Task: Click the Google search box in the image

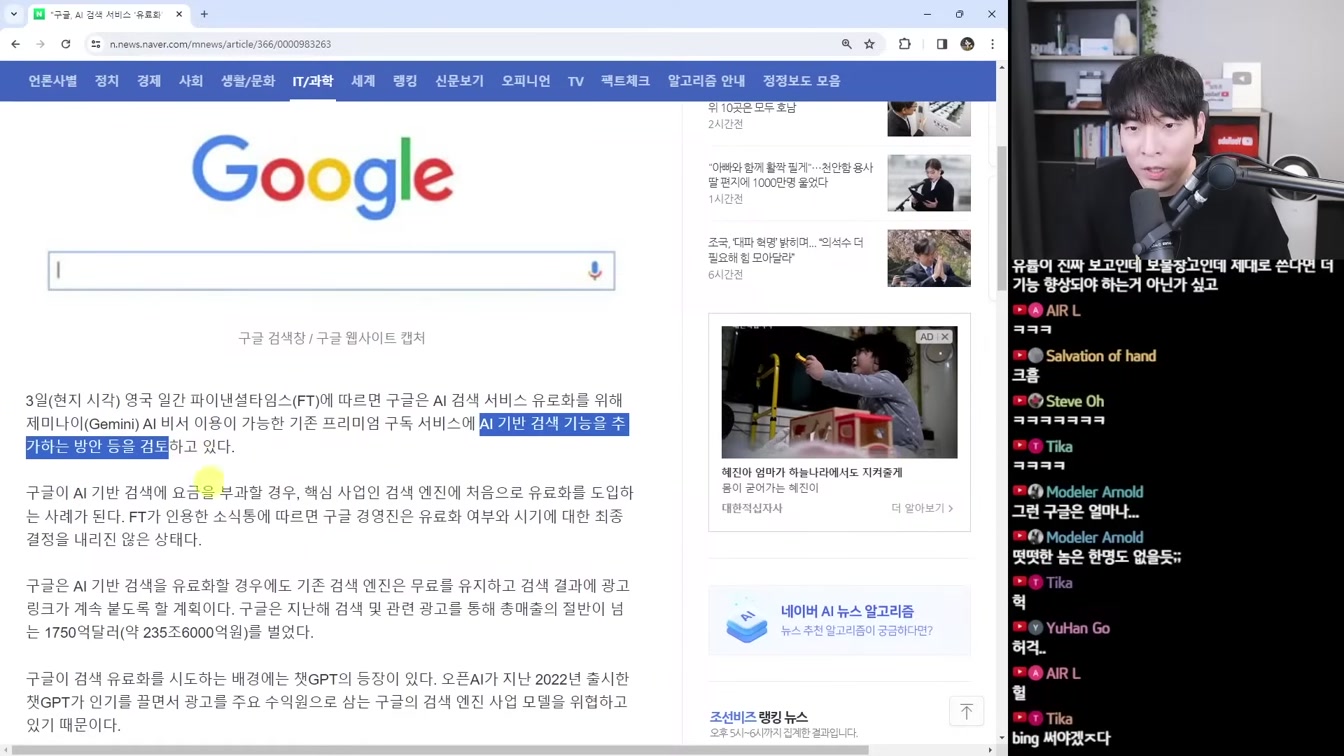Action: coord(331,271)
